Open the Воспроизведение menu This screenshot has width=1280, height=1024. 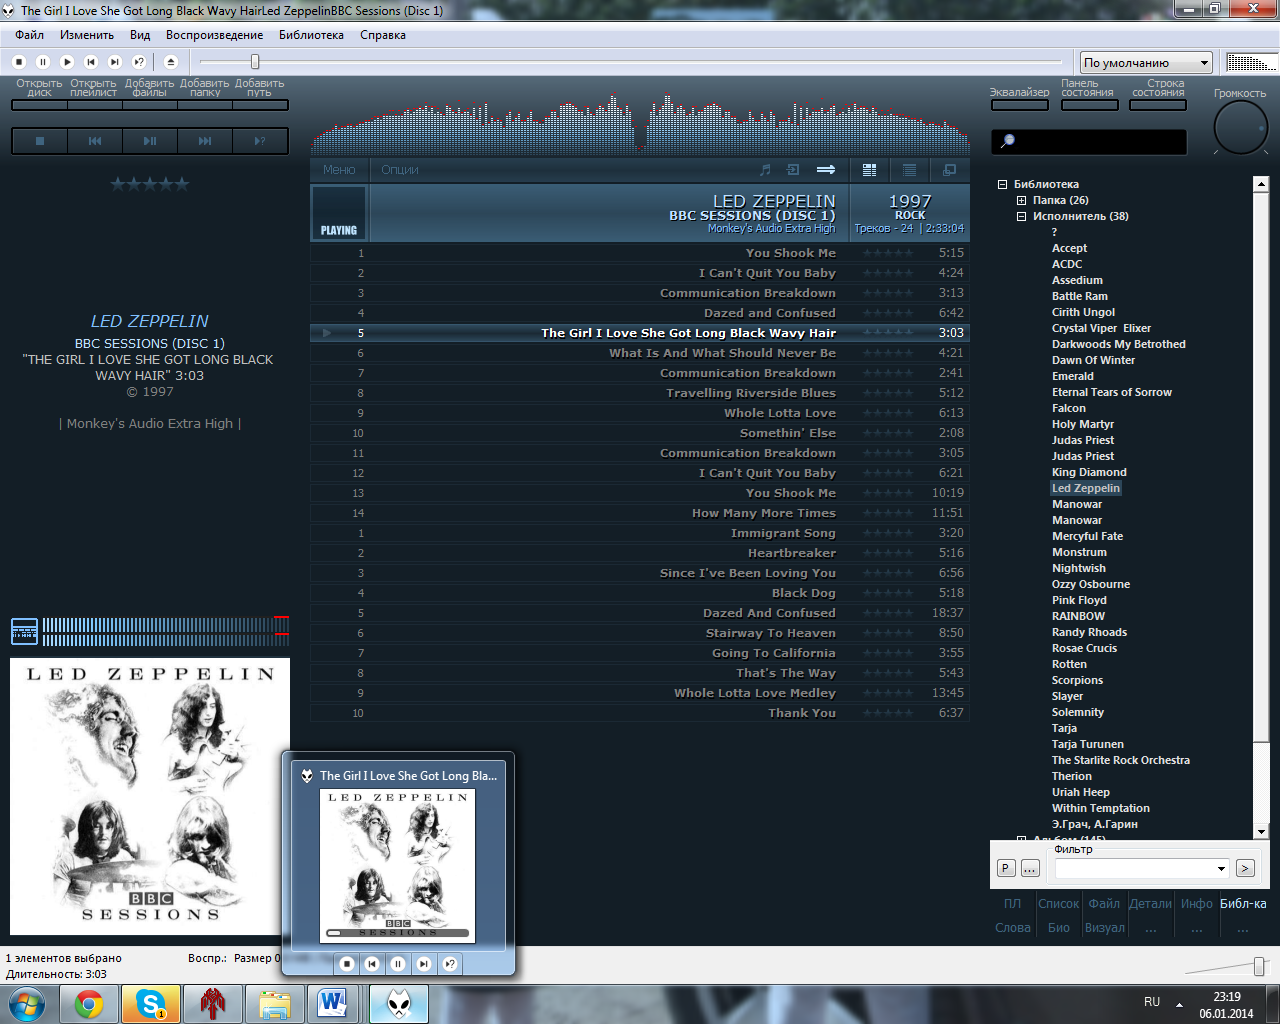coord(215,35)
